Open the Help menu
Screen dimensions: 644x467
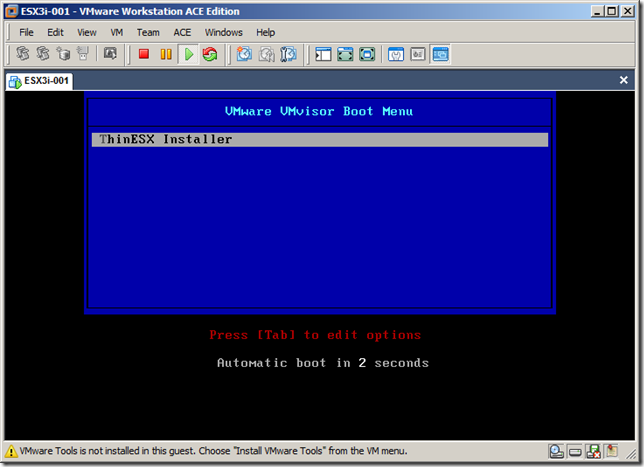[x=265, y=32]
